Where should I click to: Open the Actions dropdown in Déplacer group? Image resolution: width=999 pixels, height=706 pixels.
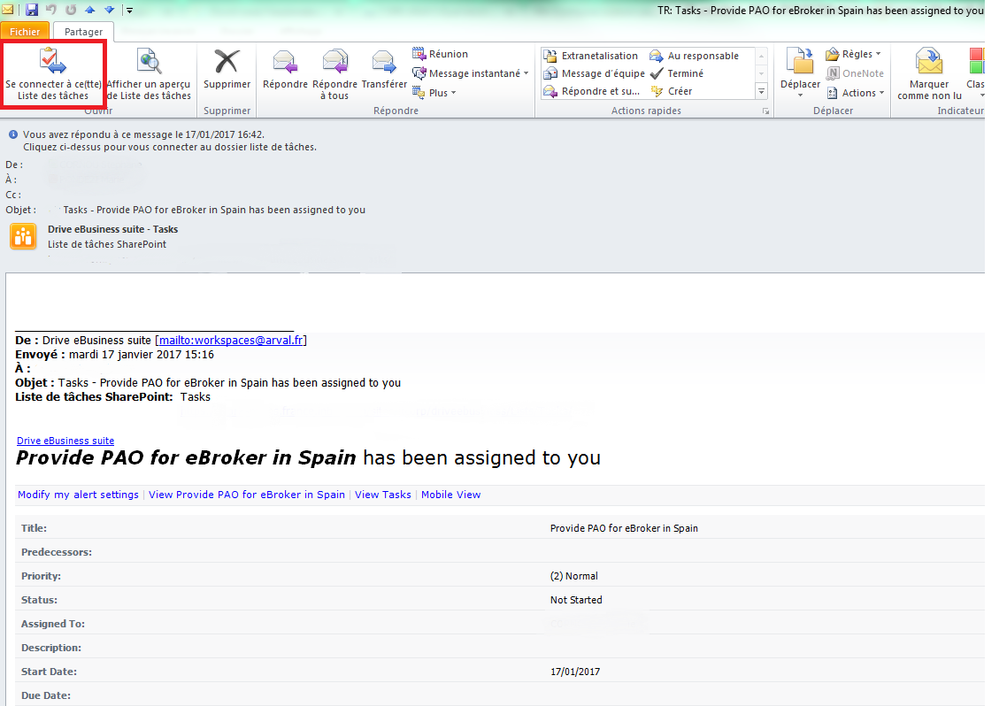855,92
